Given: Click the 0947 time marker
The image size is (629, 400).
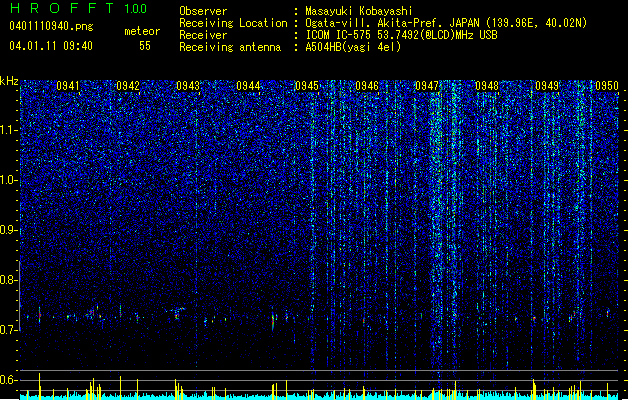Looking at the screenshot, I should 427,86.
